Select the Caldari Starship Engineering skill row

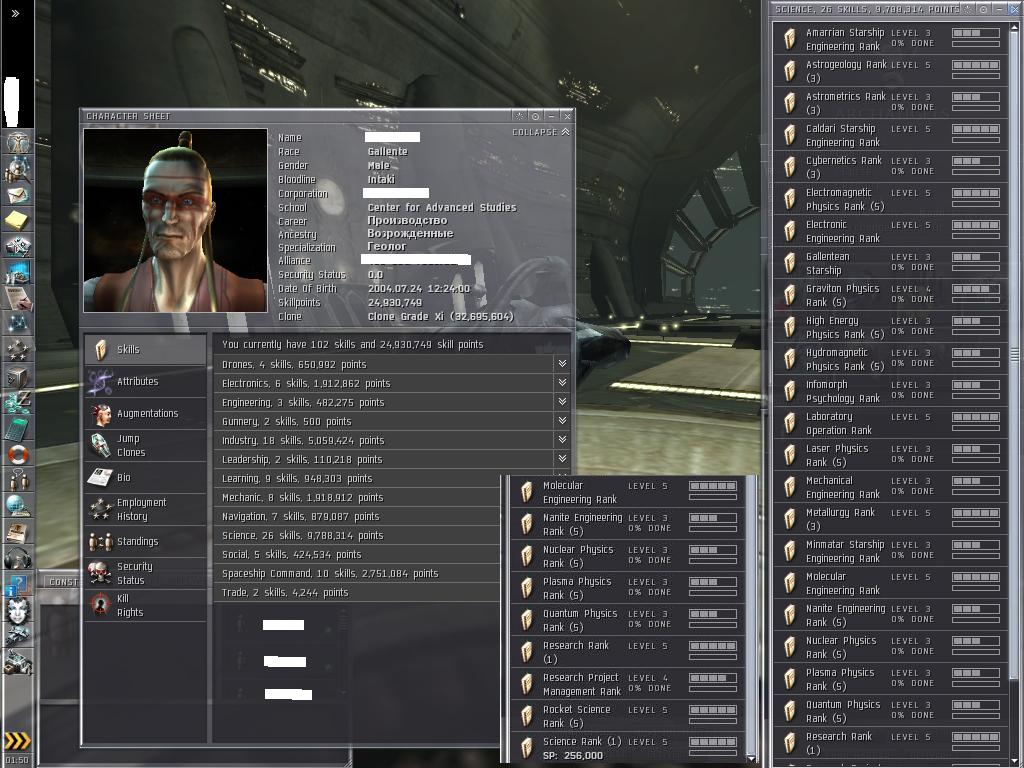tap(891, 135)
